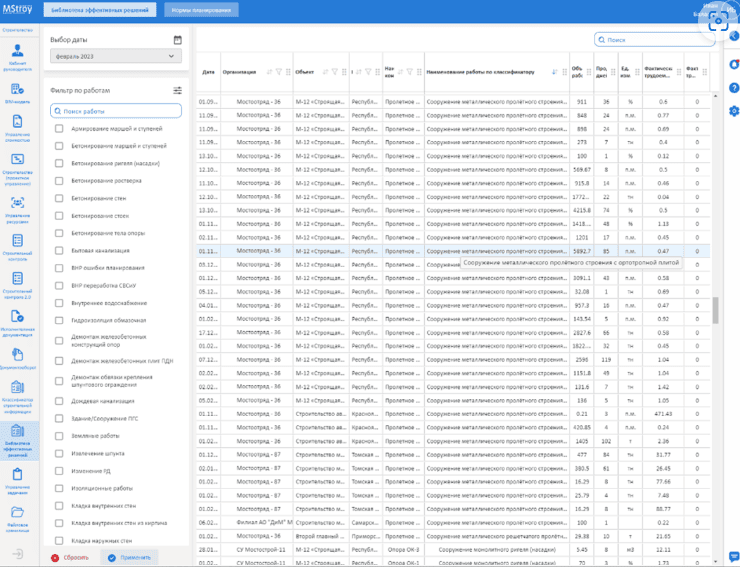Check Бетонирование стен
This screenshot has height=567, width=740.
[x=59, y=198]
